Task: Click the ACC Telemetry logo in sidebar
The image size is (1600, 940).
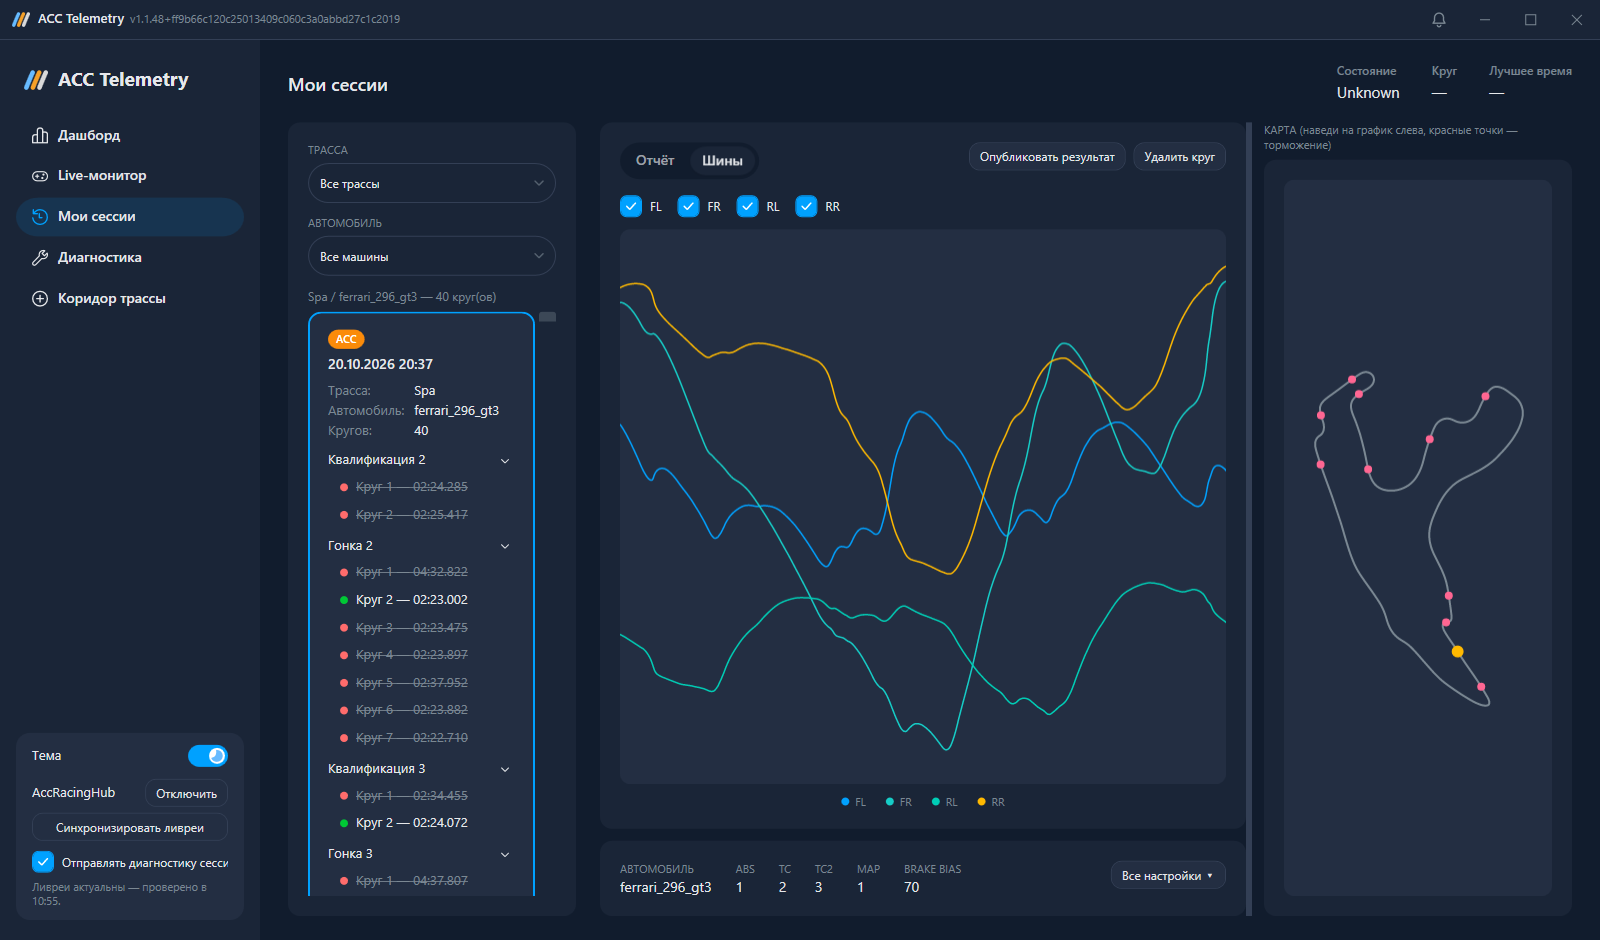Action: pos(36,80)
